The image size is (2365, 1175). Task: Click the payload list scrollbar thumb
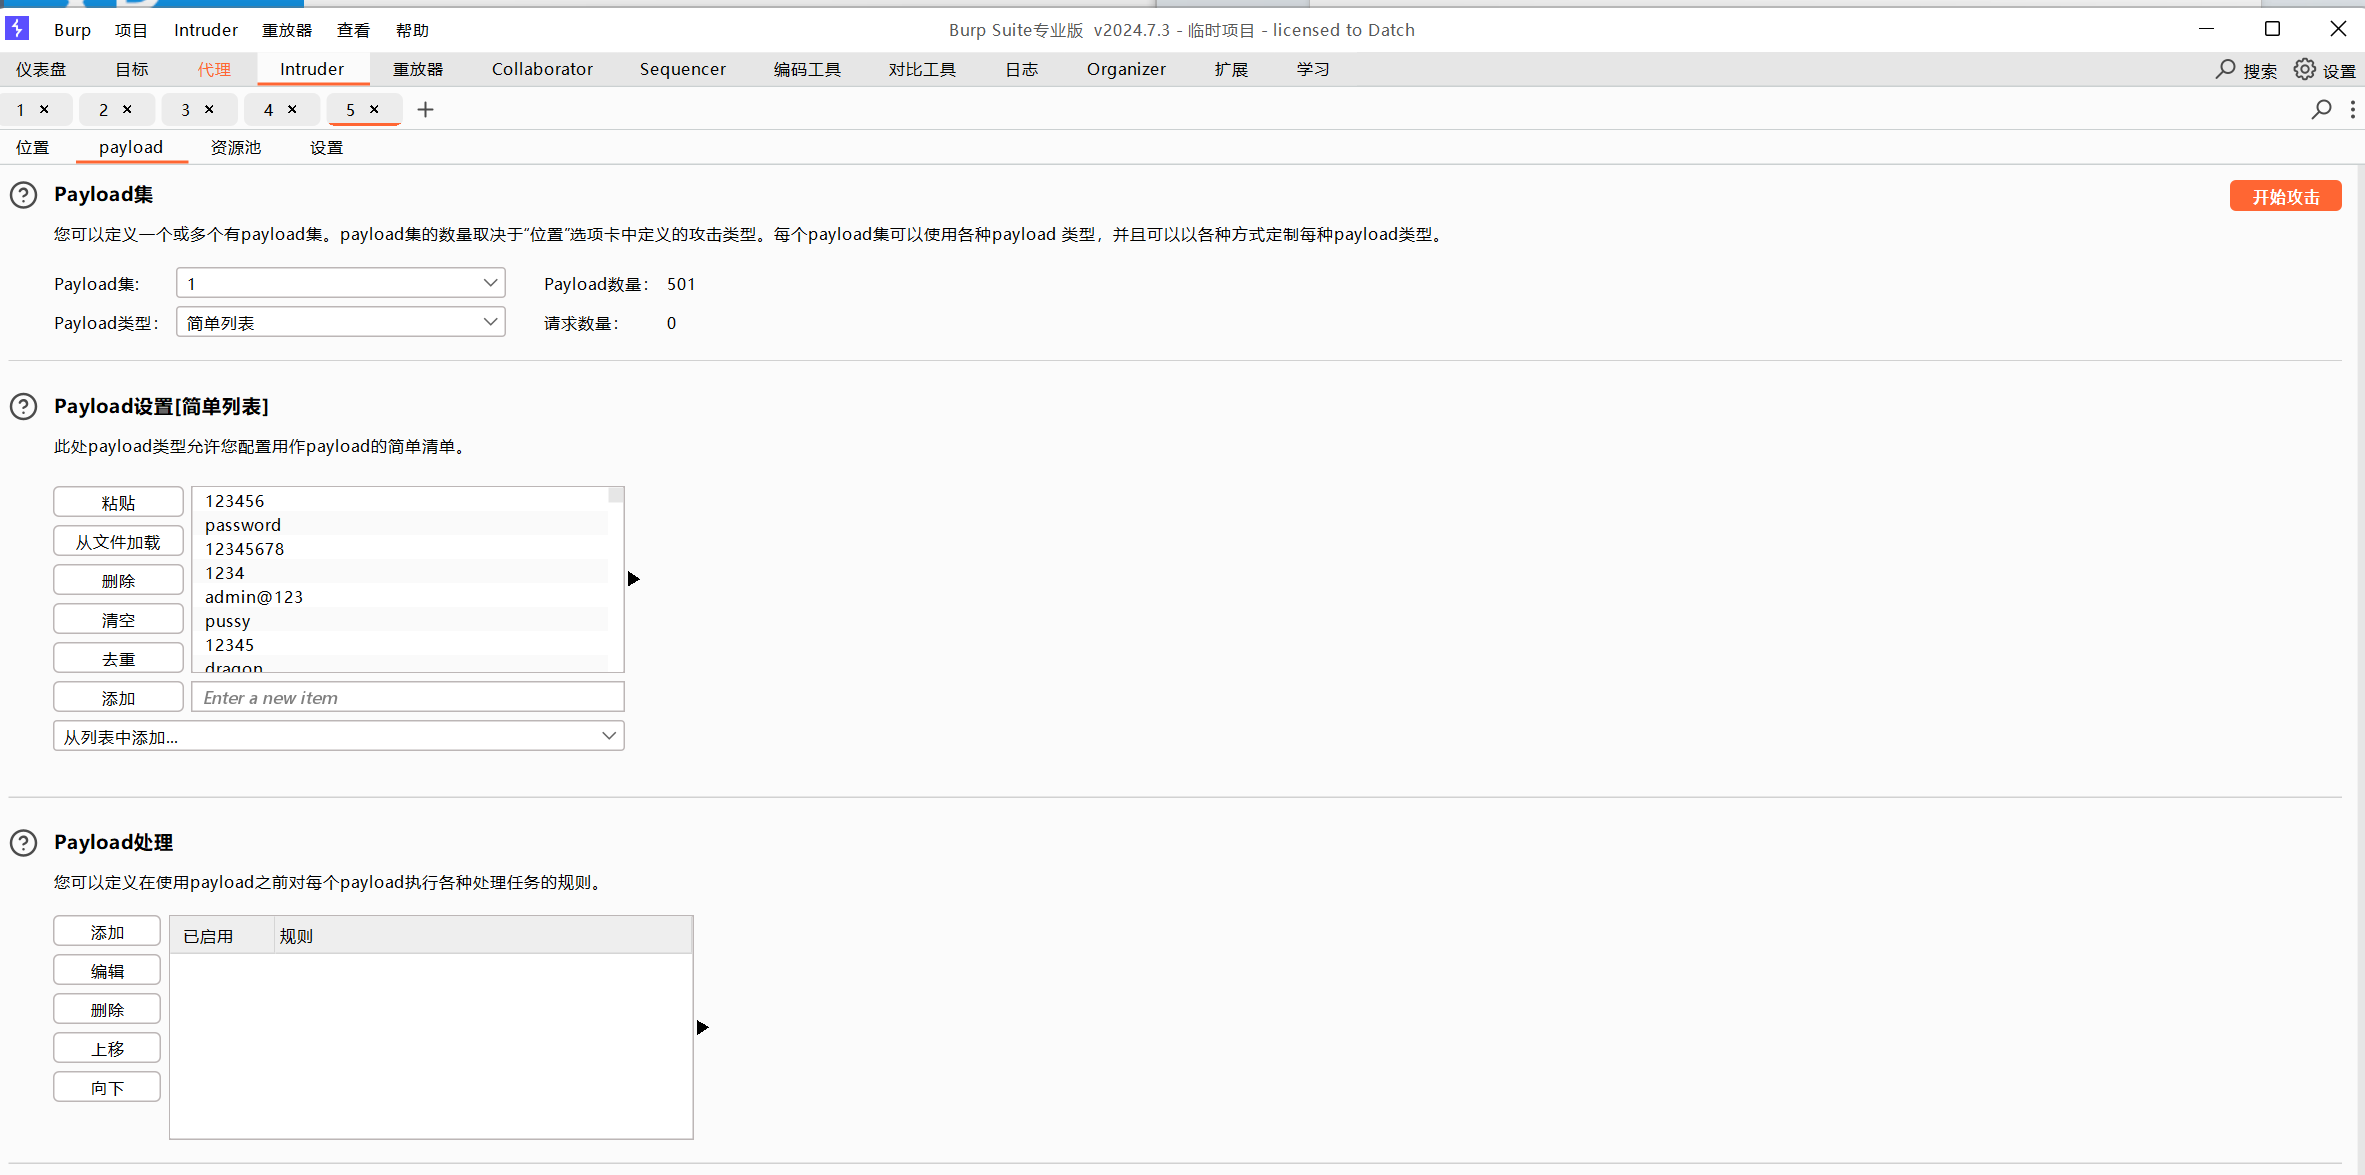[x=616, y=495]
